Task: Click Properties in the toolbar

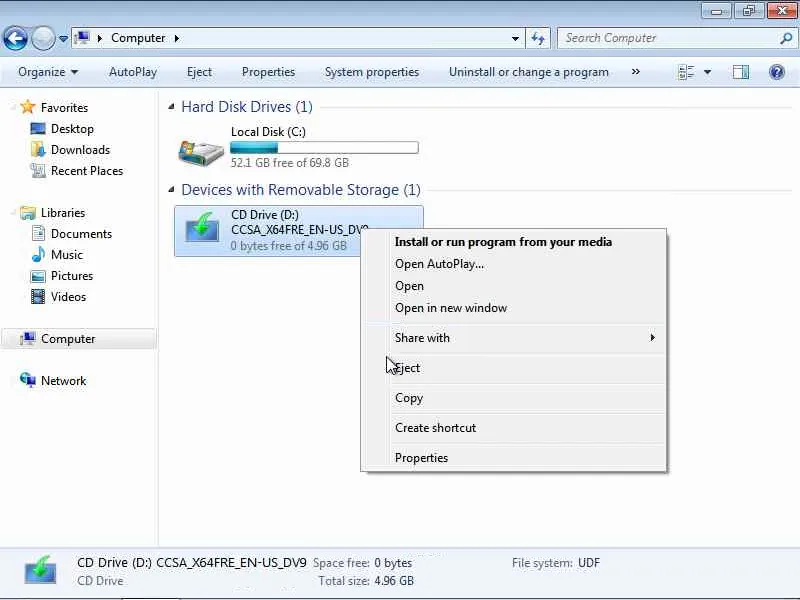Action: (x=268, y=72)
